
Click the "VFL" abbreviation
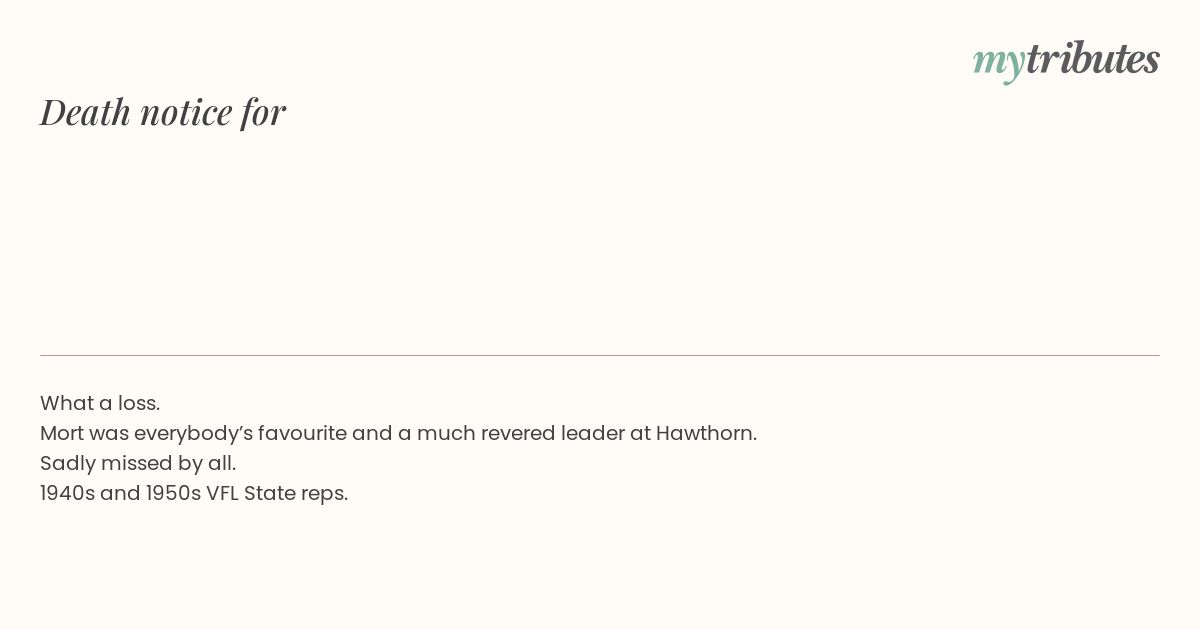222,493
